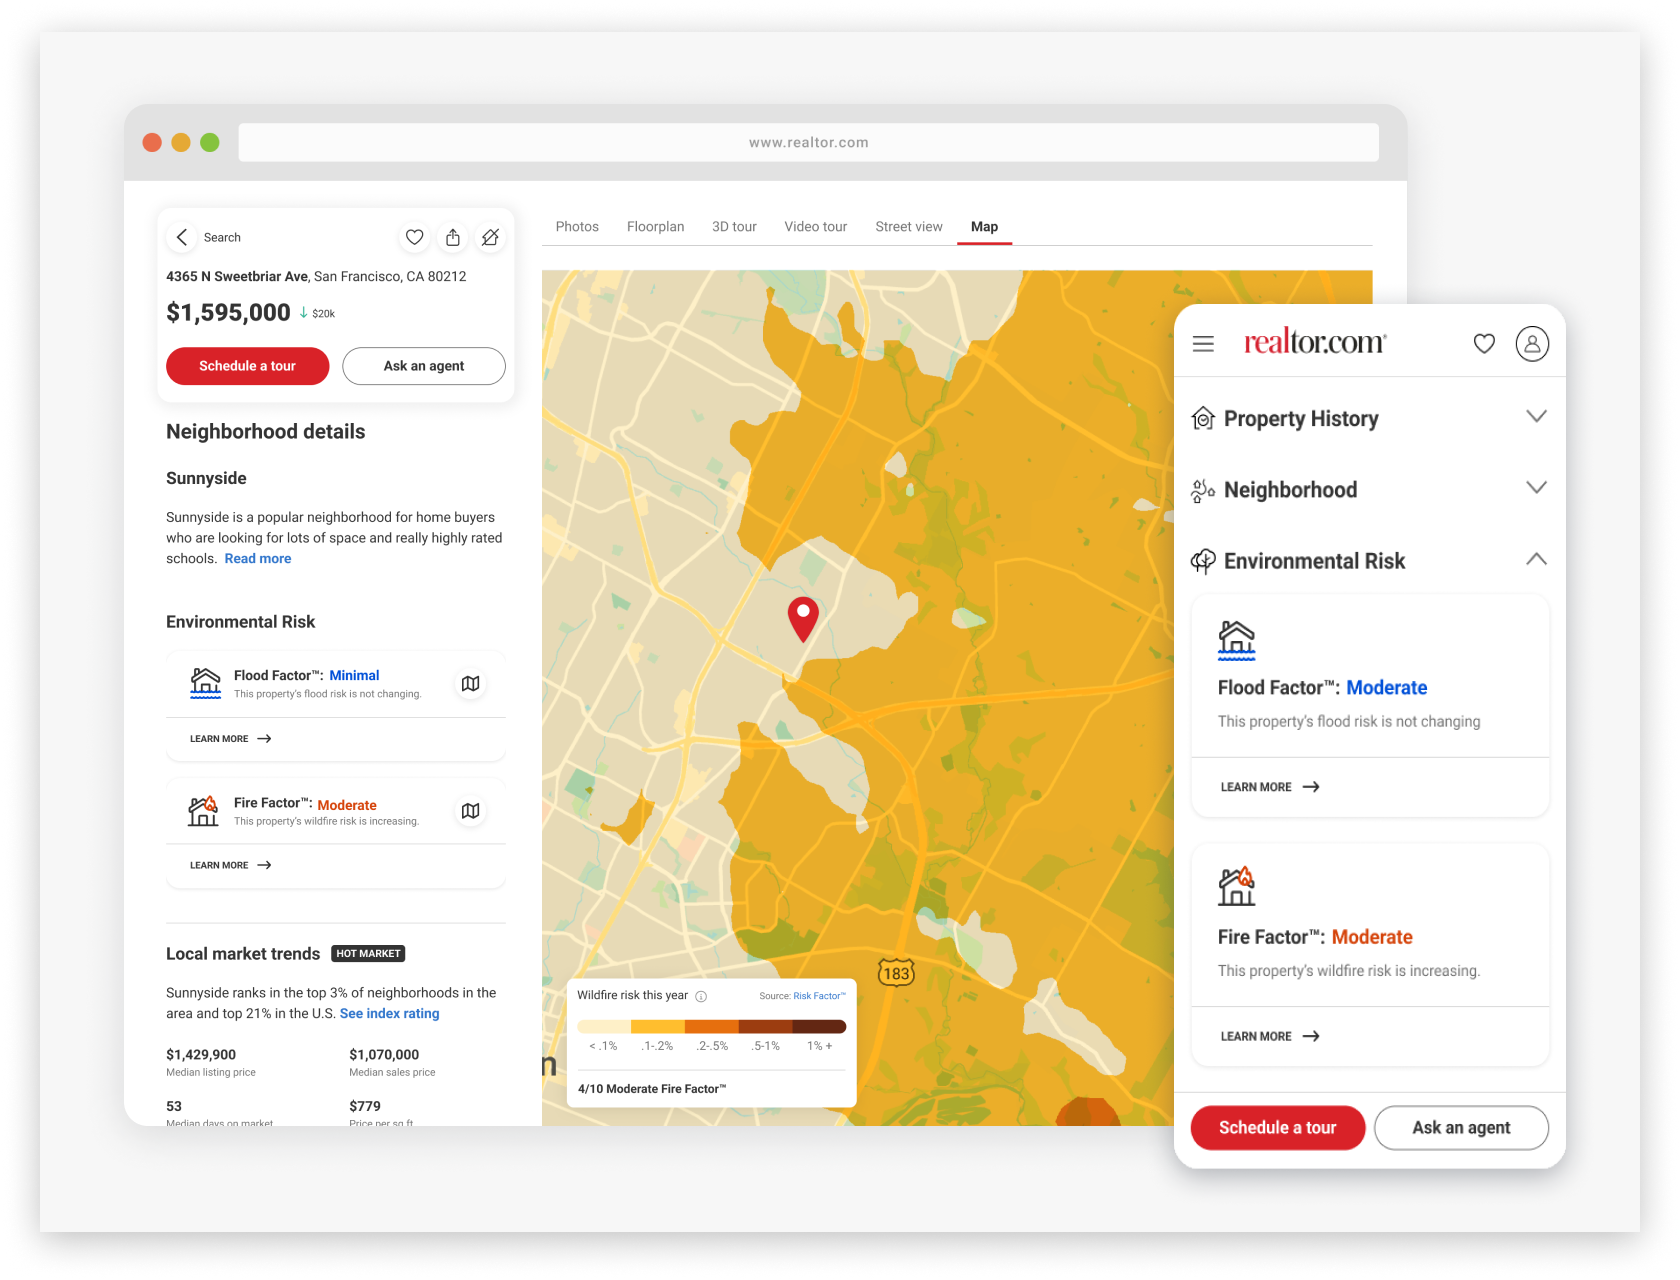The width and height of the screenshot is (1680, 1280).
Task: Click Schedule a tour in desktop panel
Action: (247, 366)
